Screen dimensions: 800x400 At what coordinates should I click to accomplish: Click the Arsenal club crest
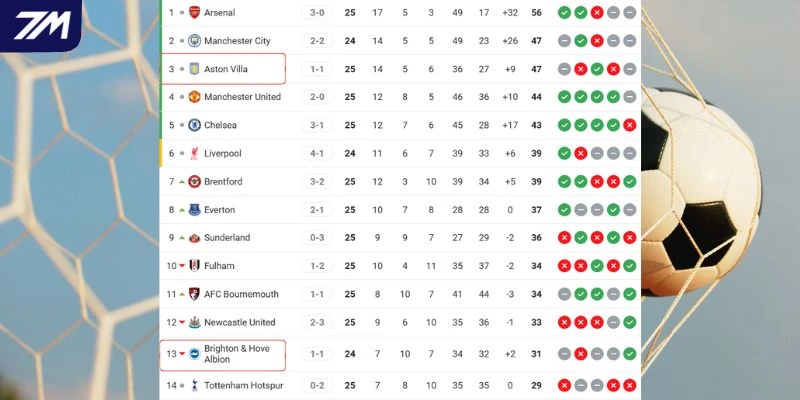point(194,13)
